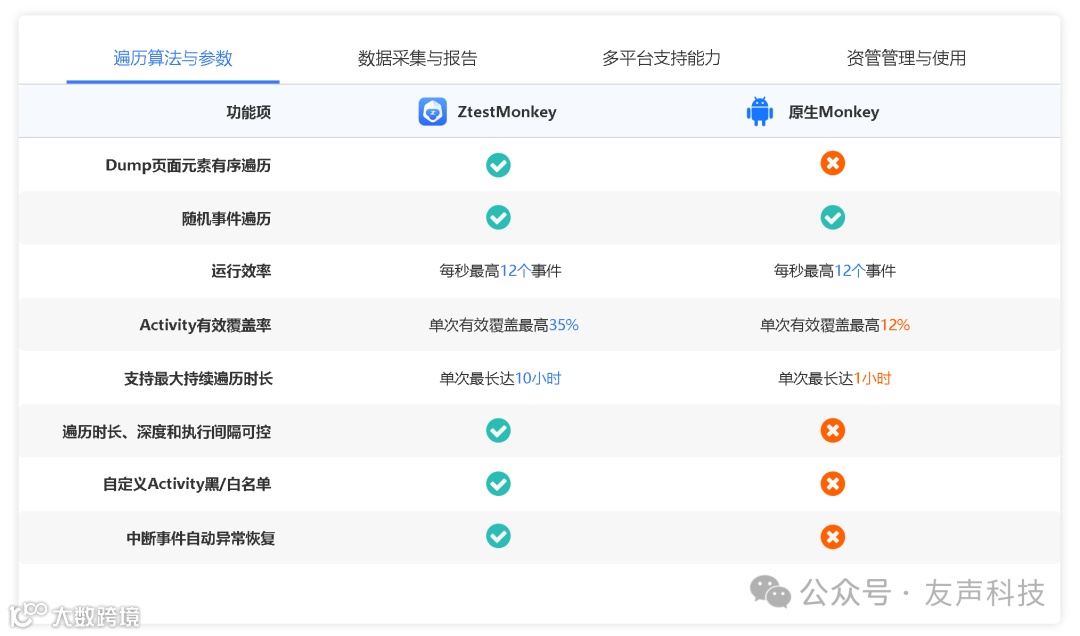
Task: Click the 单次有效覆盖最高12% cell
Action: click(835, 325)
